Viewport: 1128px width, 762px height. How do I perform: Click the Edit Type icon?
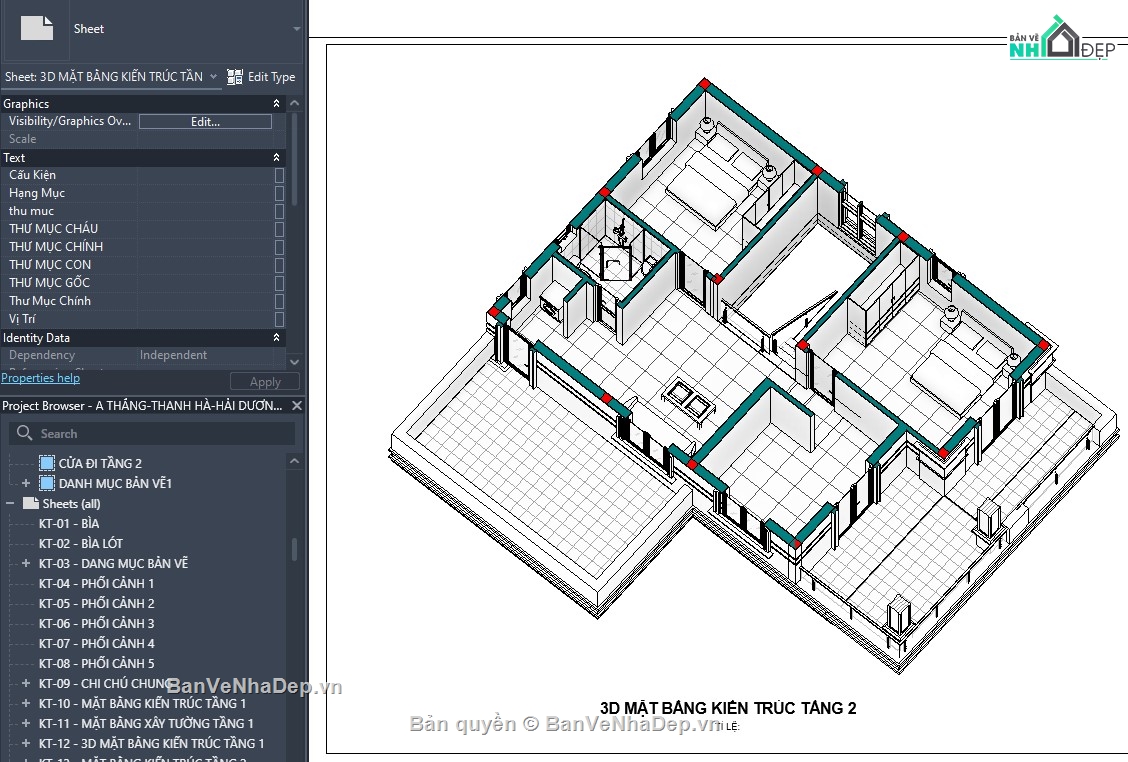click(x=235, y=77)
